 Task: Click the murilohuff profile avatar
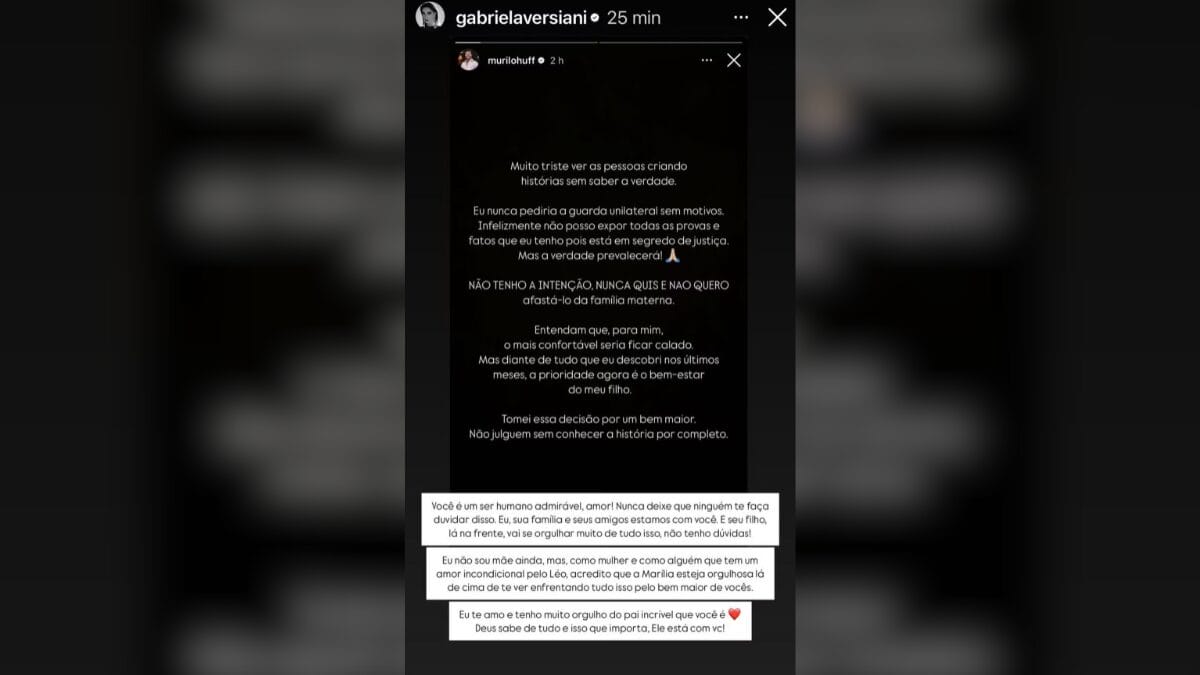(469, 60)
